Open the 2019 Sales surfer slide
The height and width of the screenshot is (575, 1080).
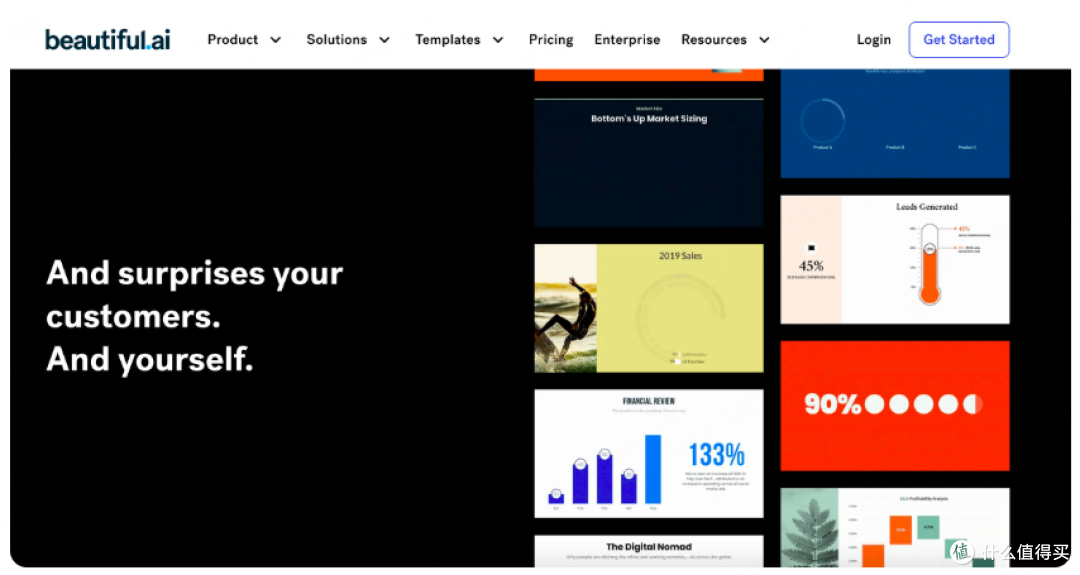pos(649,308)
